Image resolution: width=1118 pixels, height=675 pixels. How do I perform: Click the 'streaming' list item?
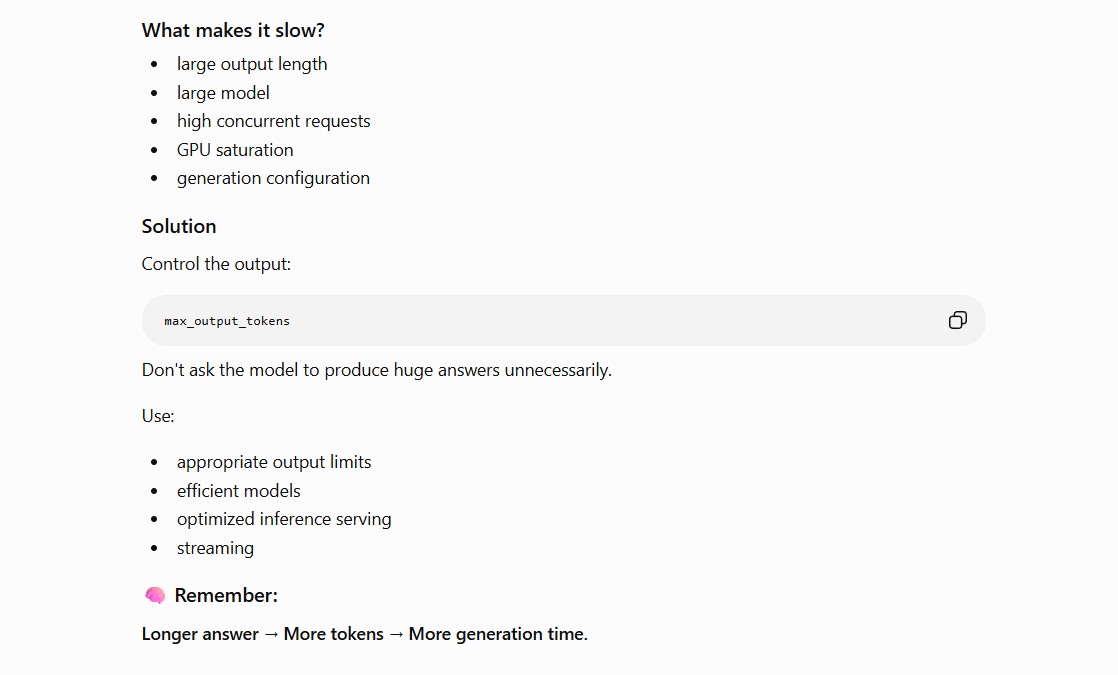point(215,548)
